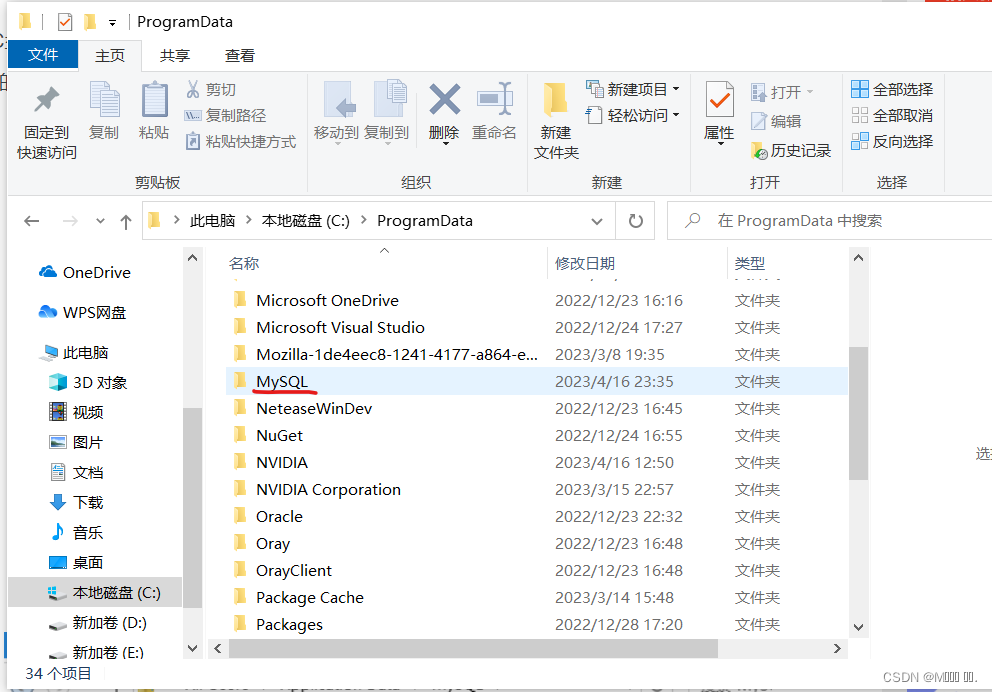The image size is (992, 692).
Task: Select the NuGet folder
Action: [x=536, y=436]
